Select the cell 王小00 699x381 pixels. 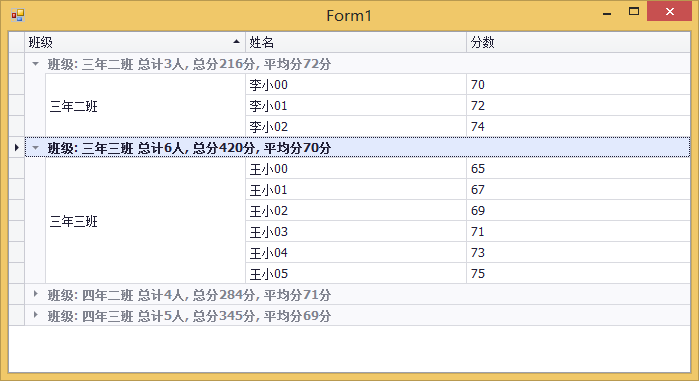[x=356, y=169]
